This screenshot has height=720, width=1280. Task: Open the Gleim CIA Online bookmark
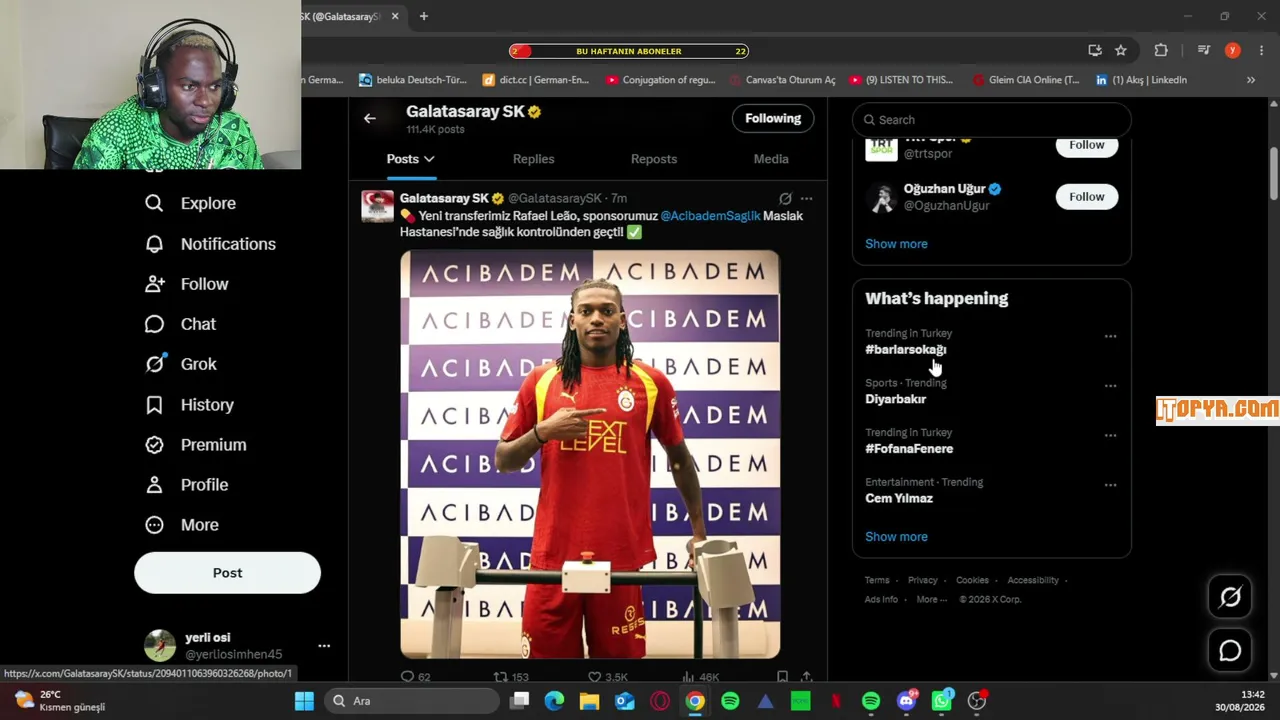coord(1025,80)
